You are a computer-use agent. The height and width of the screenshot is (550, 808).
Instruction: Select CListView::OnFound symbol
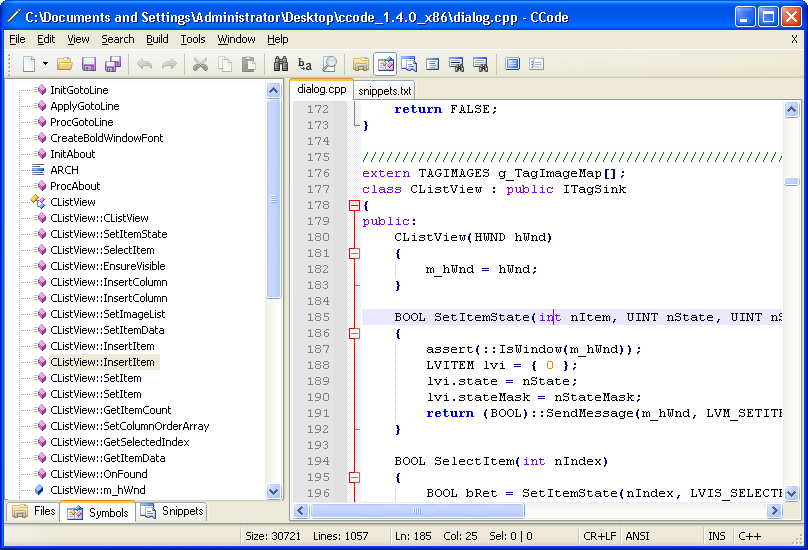tap(98, 474)
